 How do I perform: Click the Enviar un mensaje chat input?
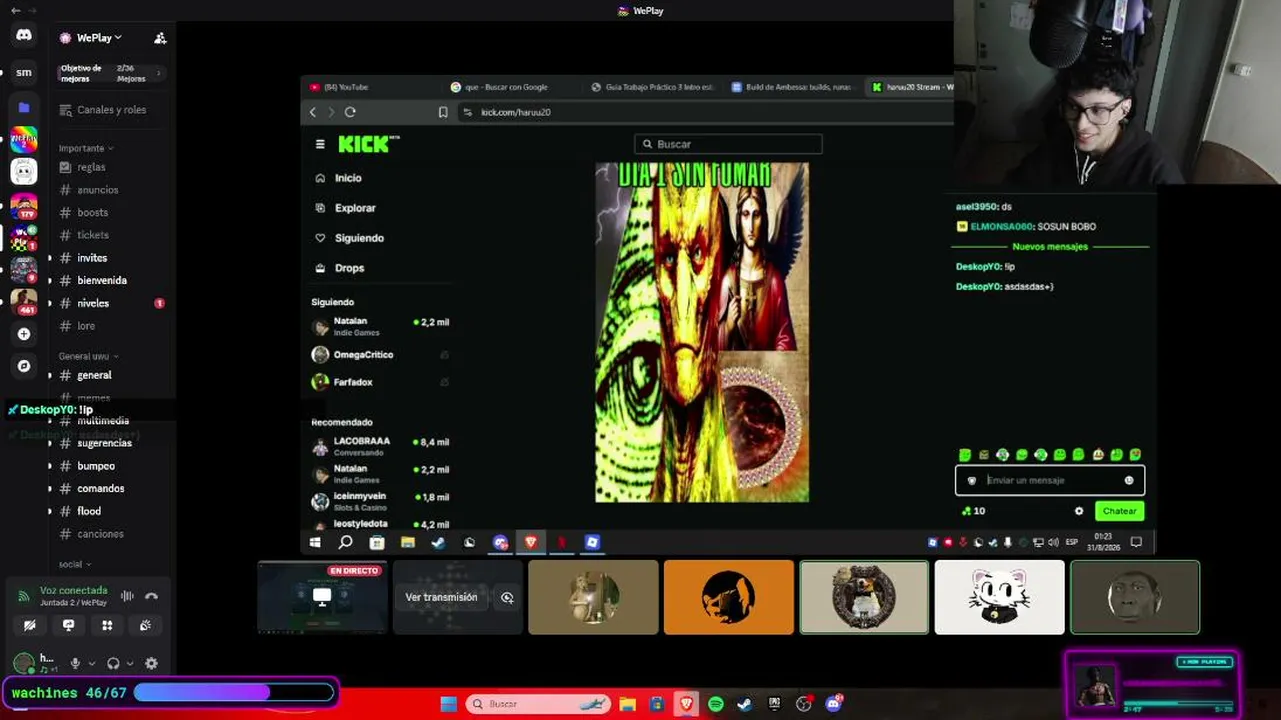click(1050, 480)
